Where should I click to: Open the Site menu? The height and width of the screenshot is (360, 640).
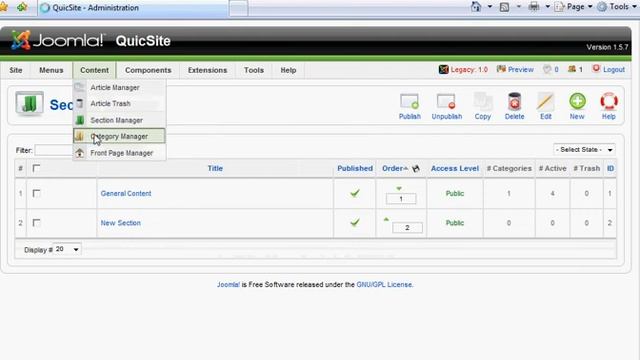pos(16,70)
